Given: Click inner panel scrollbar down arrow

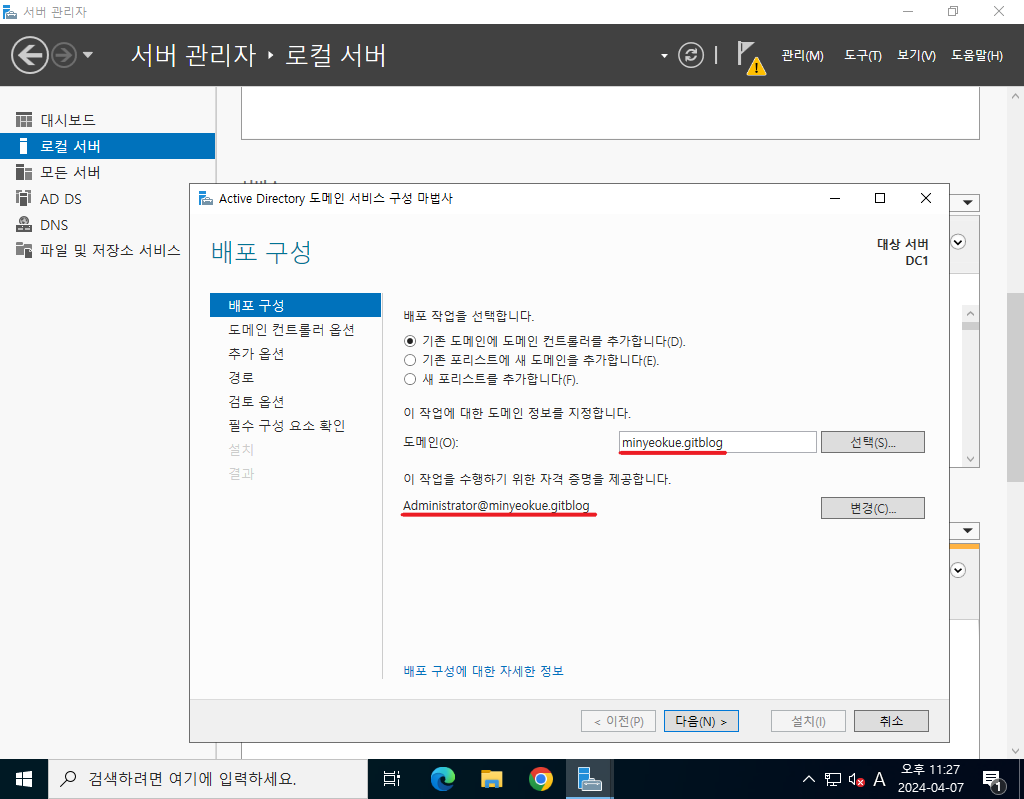Looking at the screenshot, I should pyautogui.click(x=970, y=459).
